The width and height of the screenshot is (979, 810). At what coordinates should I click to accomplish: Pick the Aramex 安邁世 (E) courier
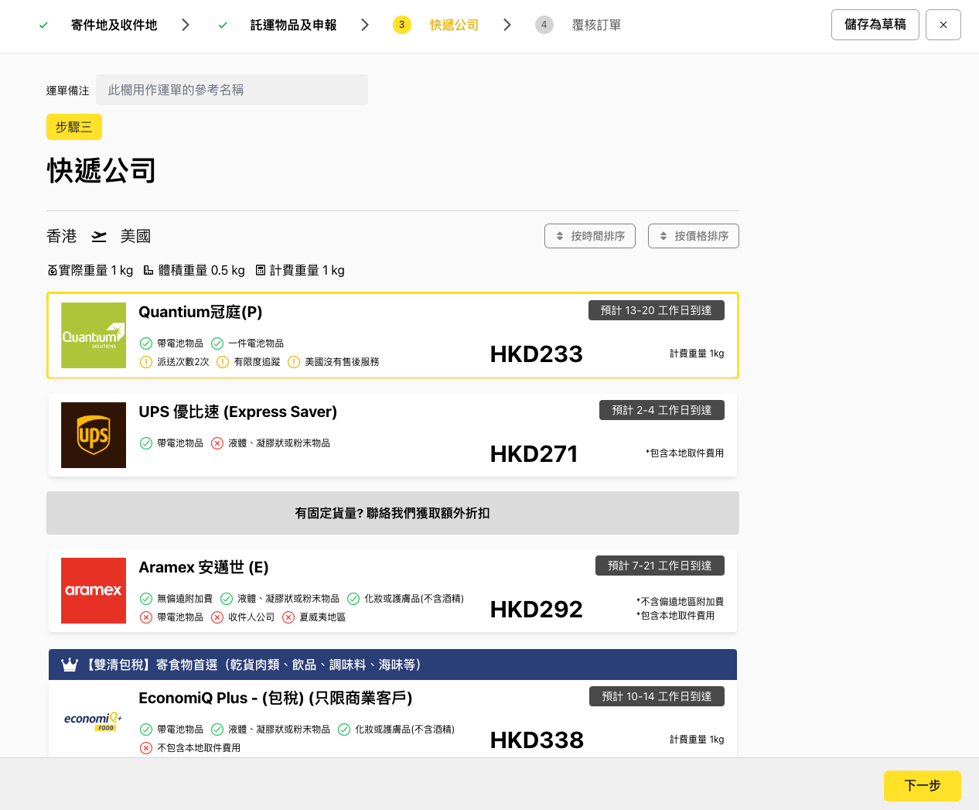click(x=392, y=590)
